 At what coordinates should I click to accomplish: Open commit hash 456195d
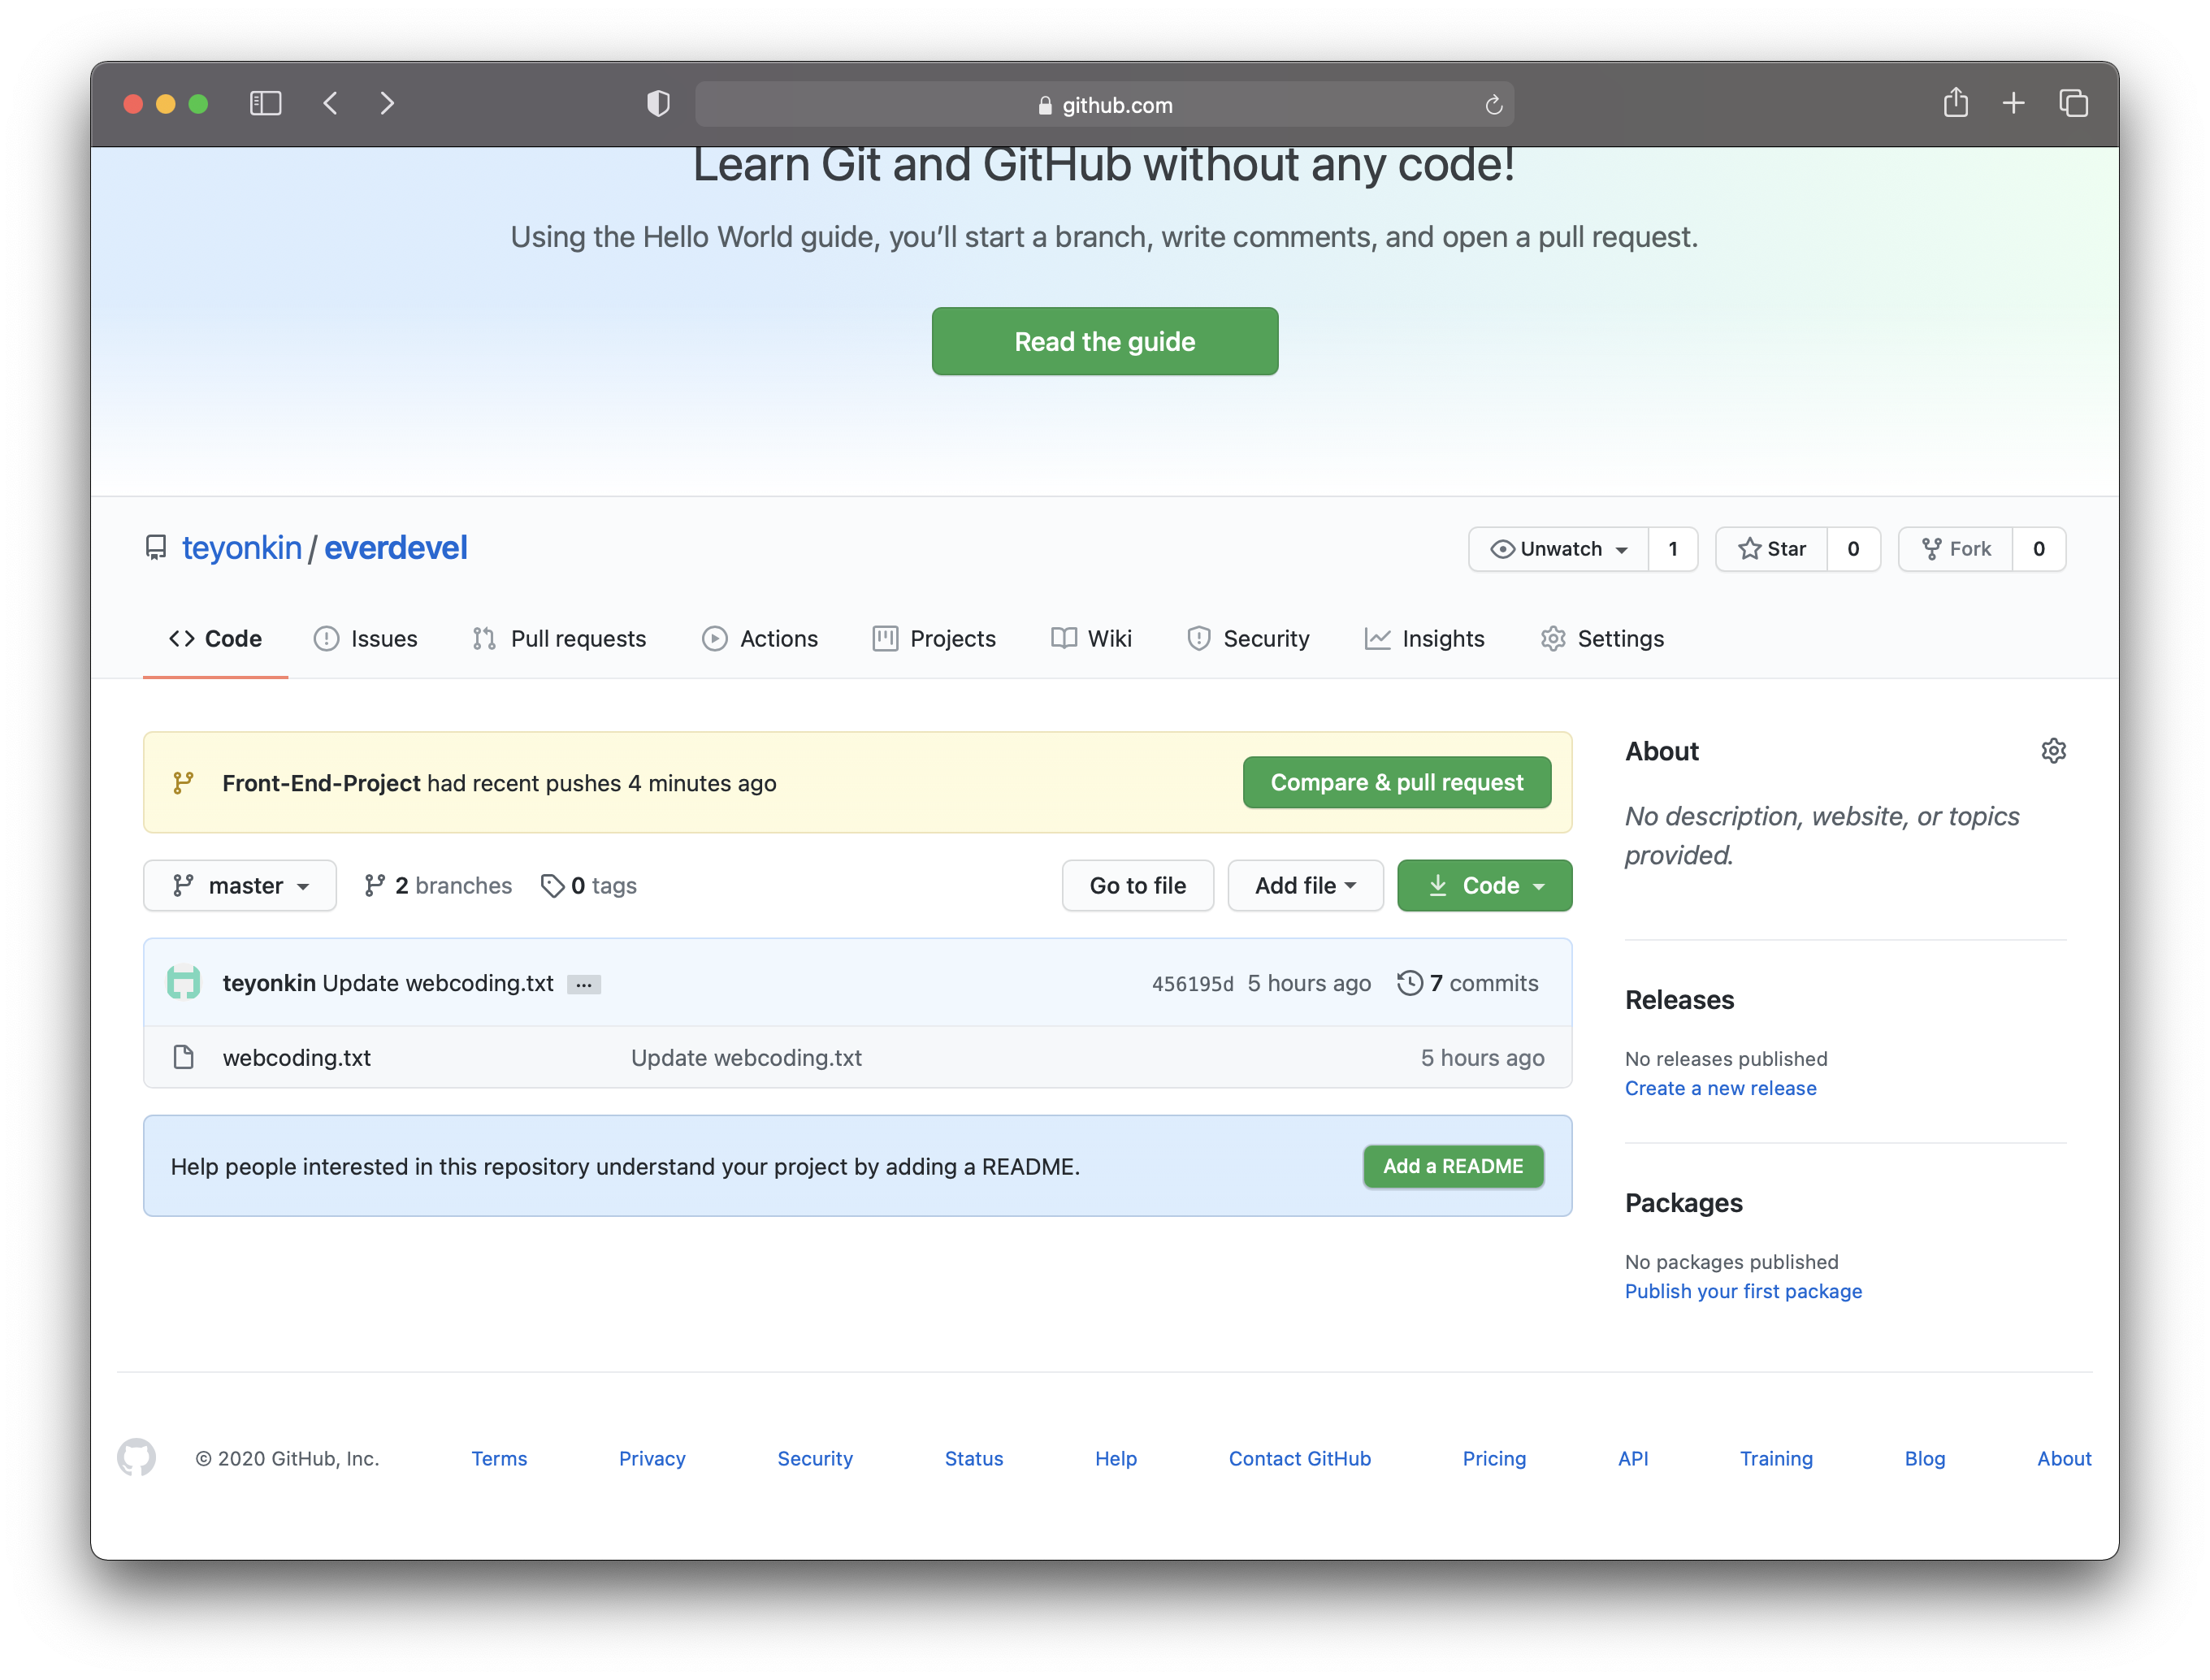tap(1192, 983)
